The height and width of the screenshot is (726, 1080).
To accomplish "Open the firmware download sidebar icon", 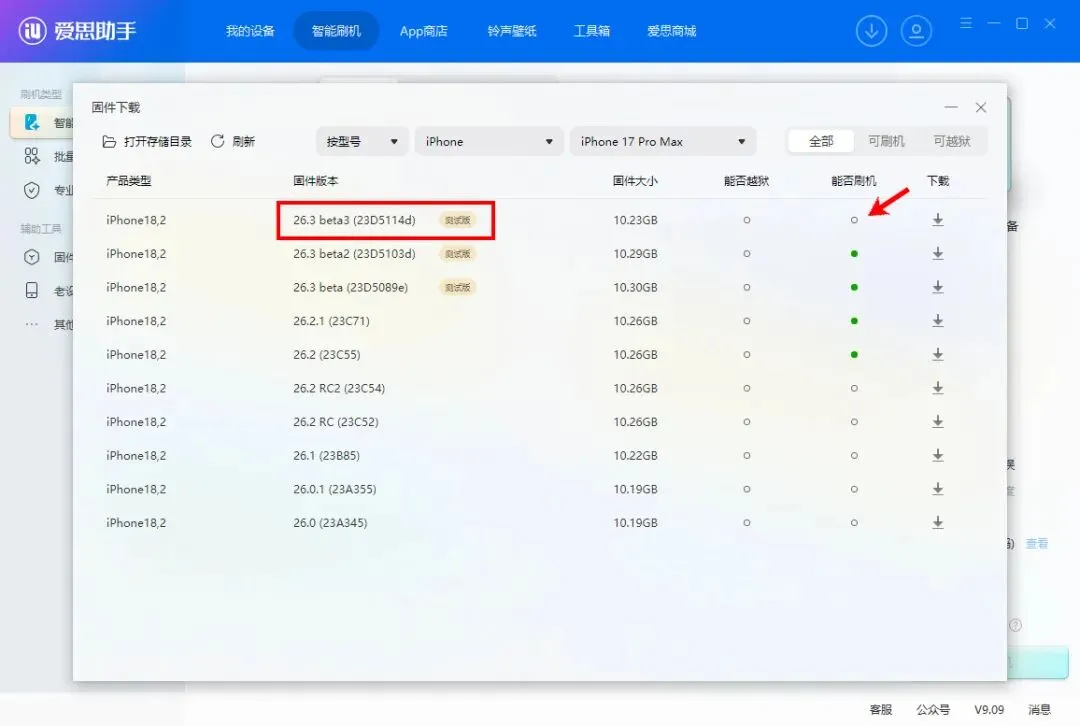I will (x=32, y=257).
